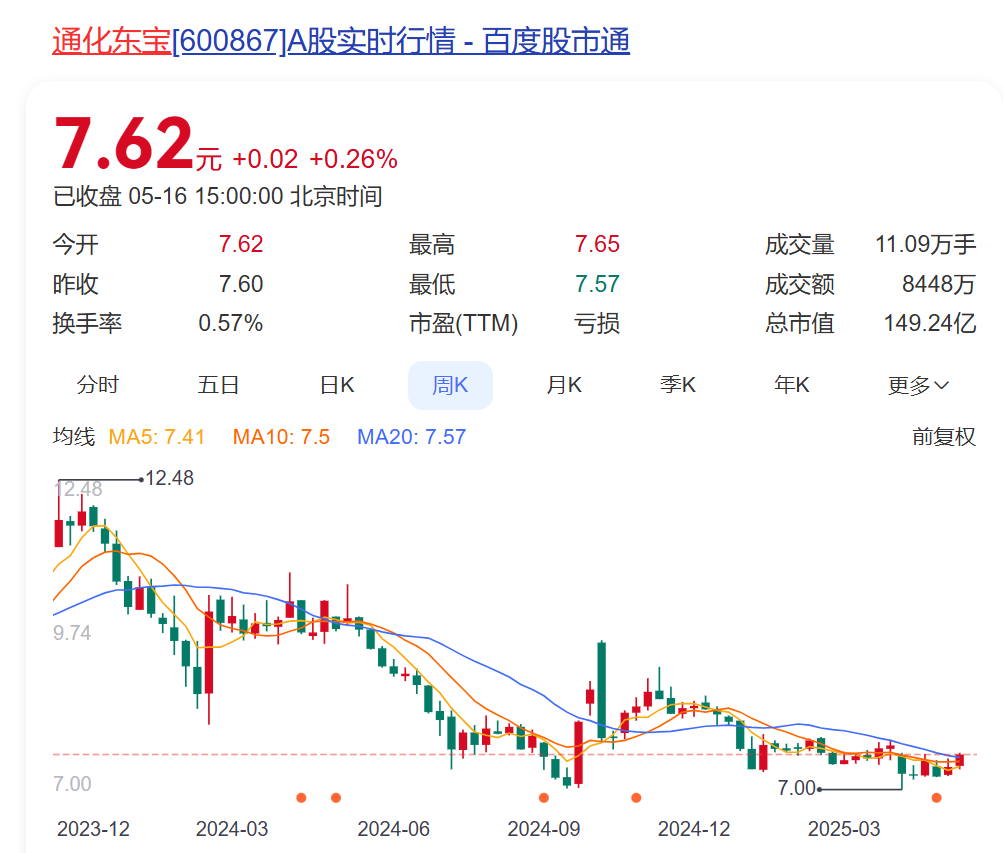
Task: Switch to the 分时 chart tab
Action: click(x=98, y=385)
